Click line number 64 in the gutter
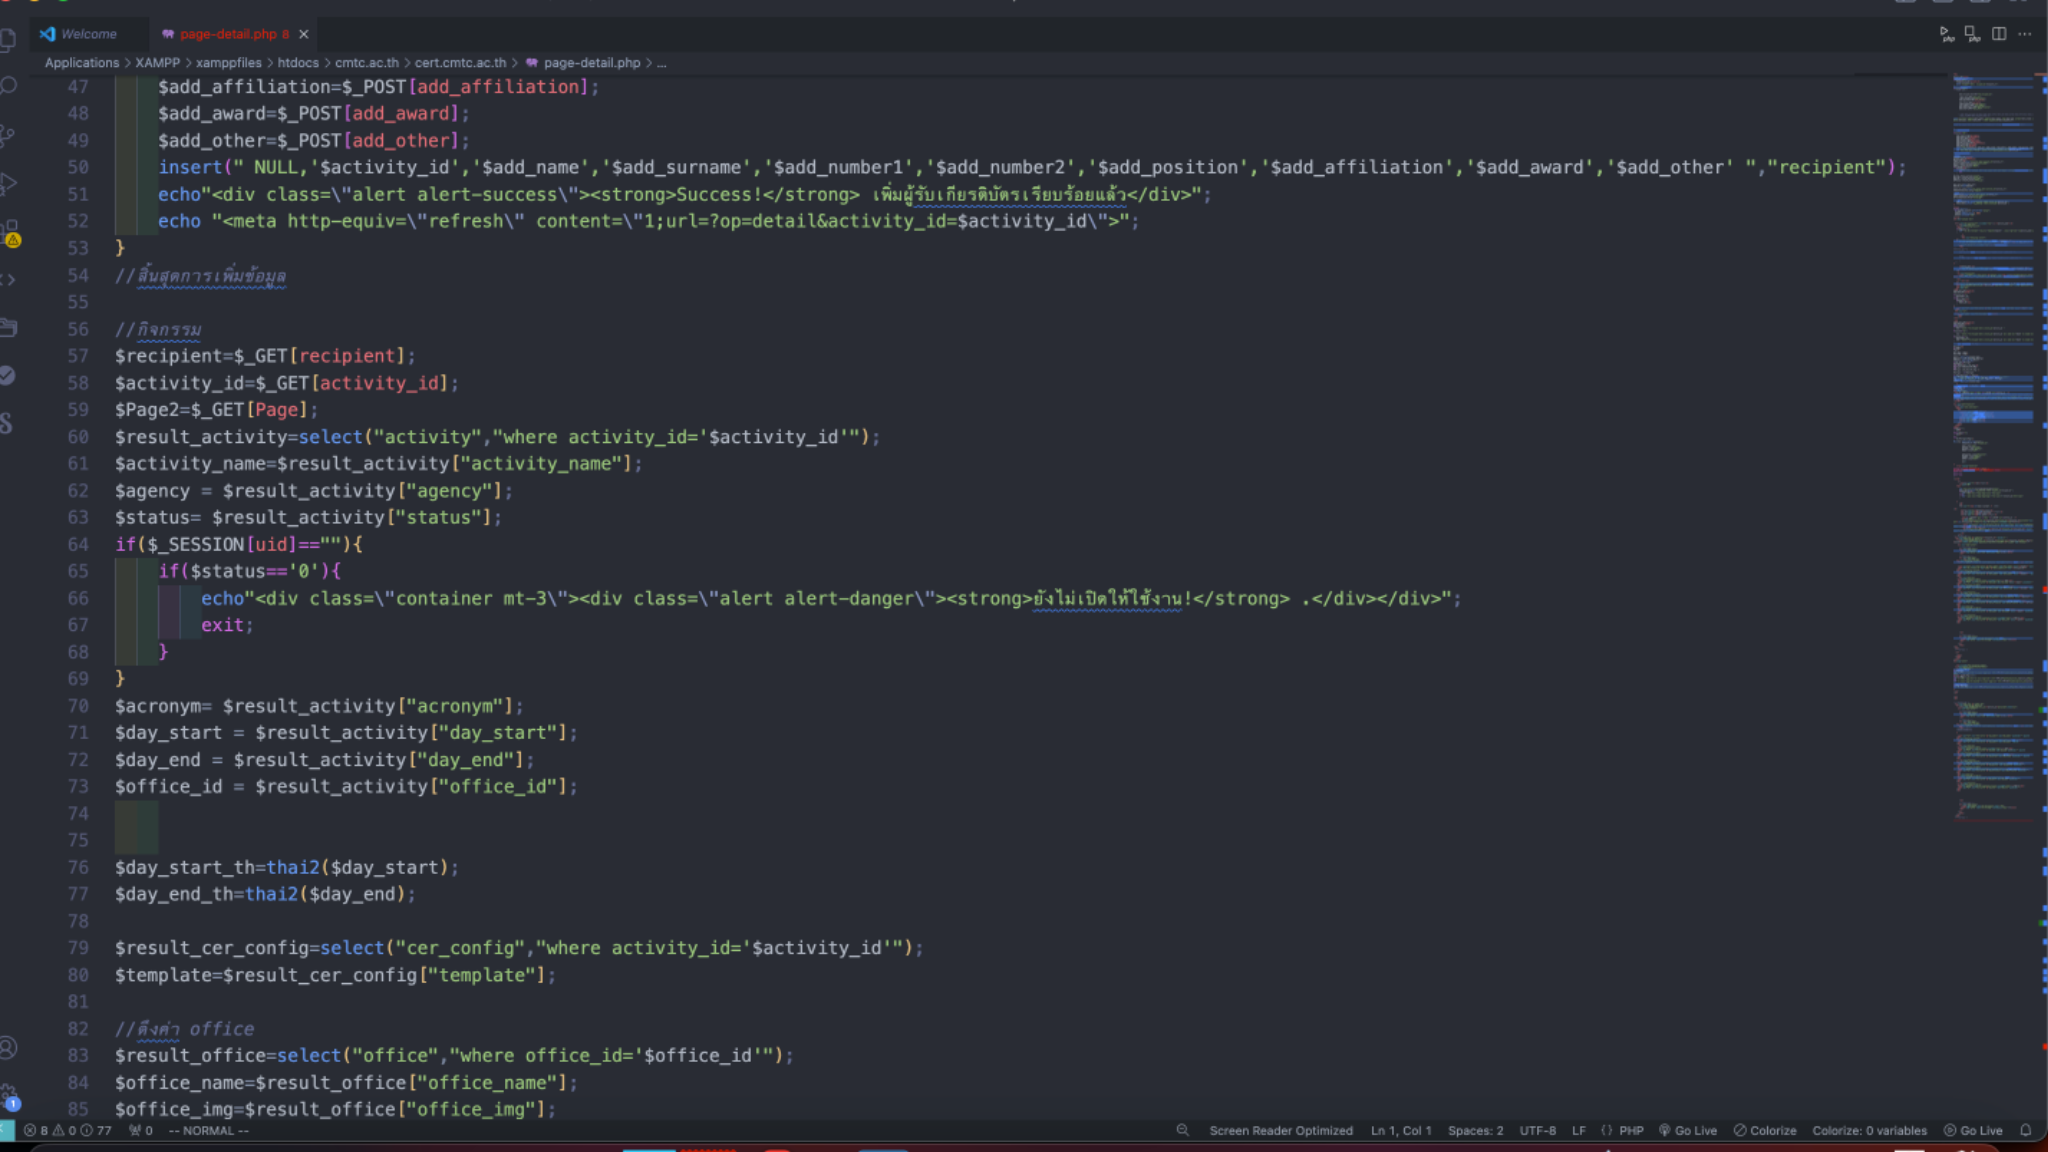The width and height of the screenshot is (2048, 1152). click(78, 544)
